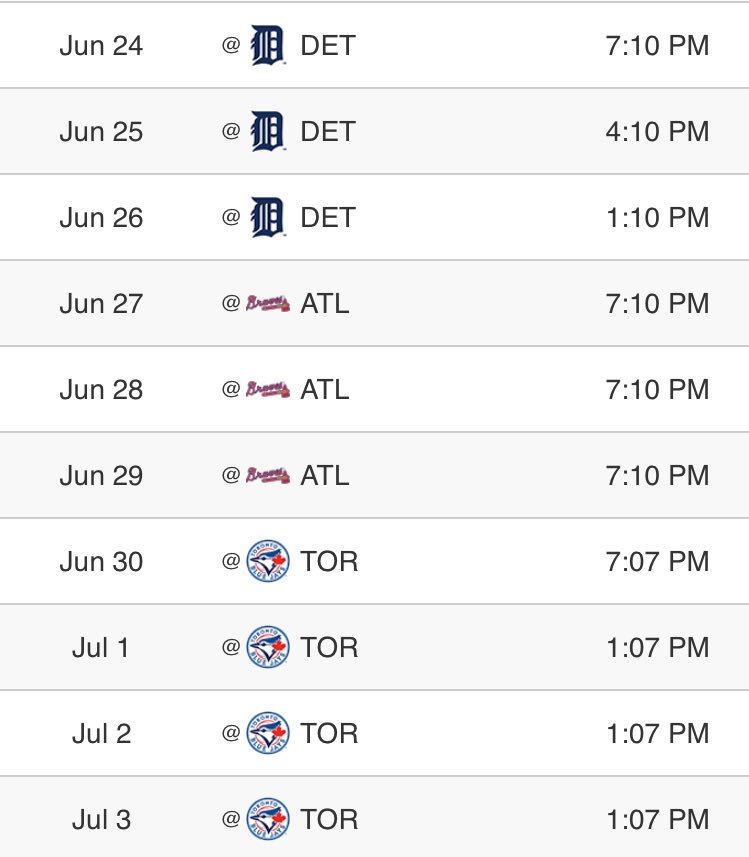Click the Blue Jays logo on Jun 30

click(x=268, y=562)
